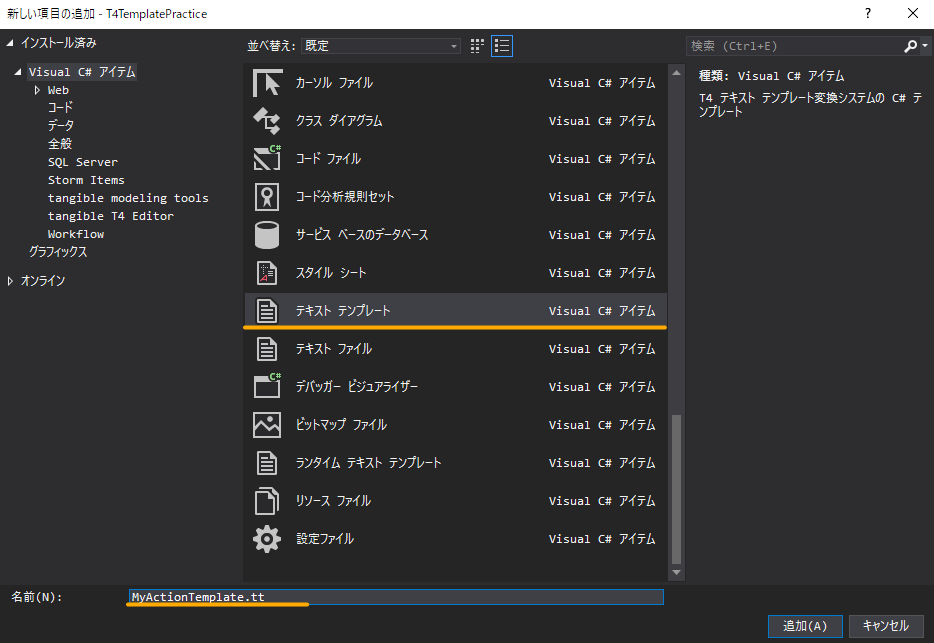934x643 pixels.
Task: Open search options dropdown arrow
Action: (x=925, y=46)
